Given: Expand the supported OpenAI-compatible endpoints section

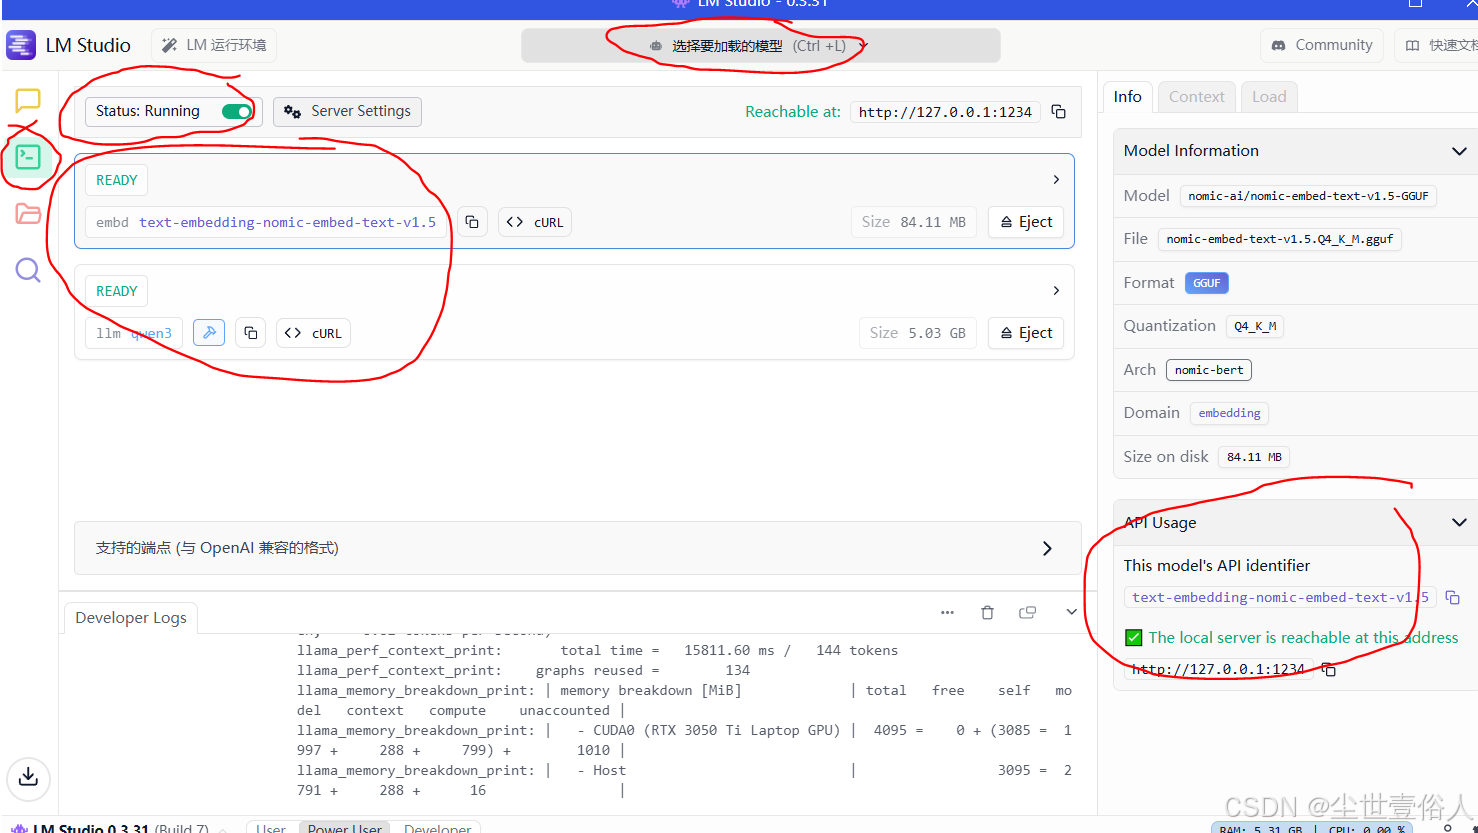Looking at the screenshot, I should click(x=578, y=548).
